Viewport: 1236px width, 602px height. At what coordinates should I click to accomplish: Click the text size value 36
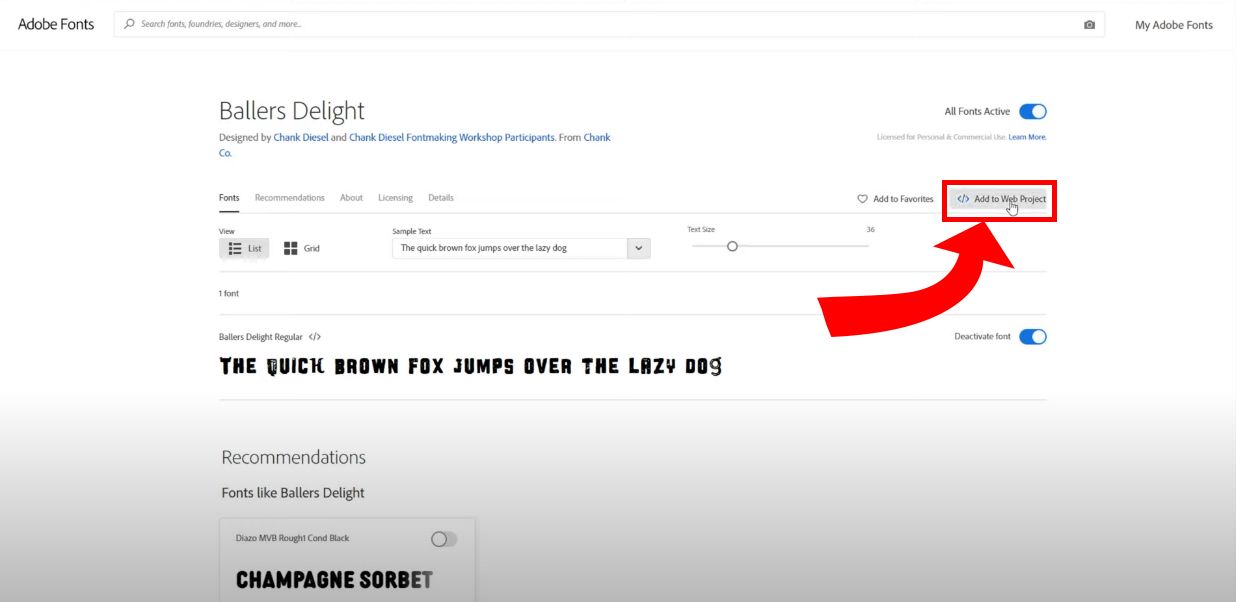[x=870, y=230]
